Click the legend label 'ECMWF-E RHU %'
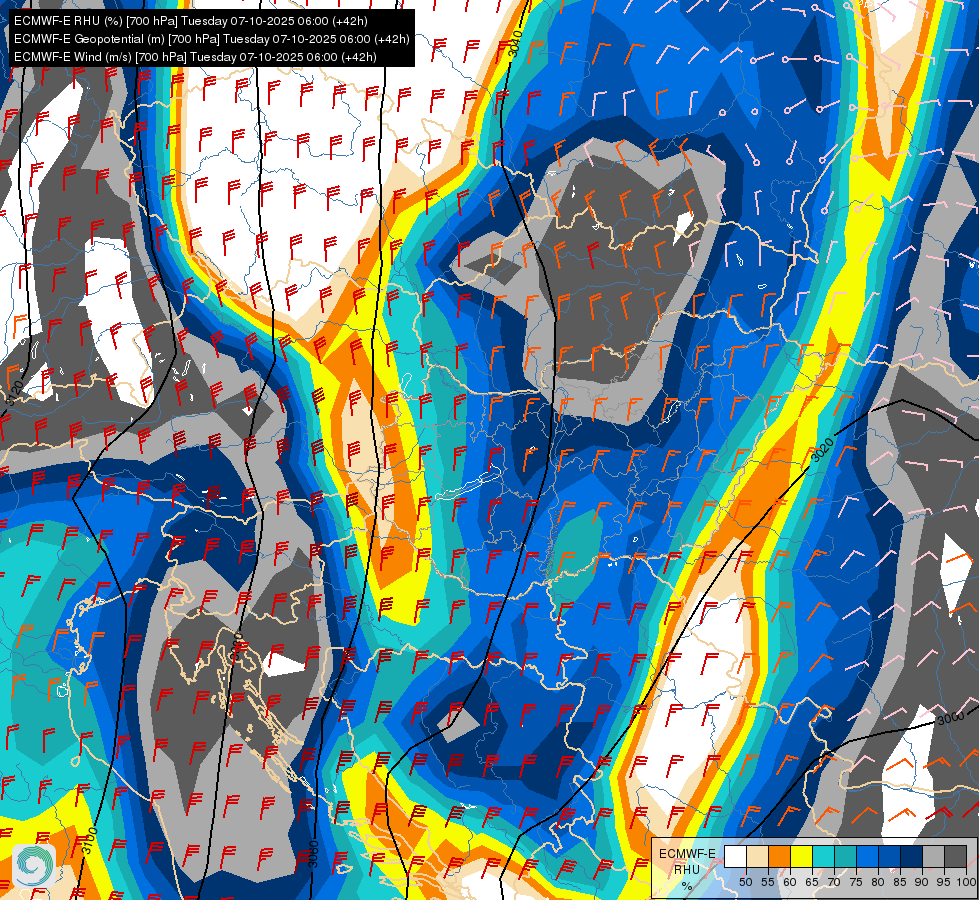 [687, 869]
